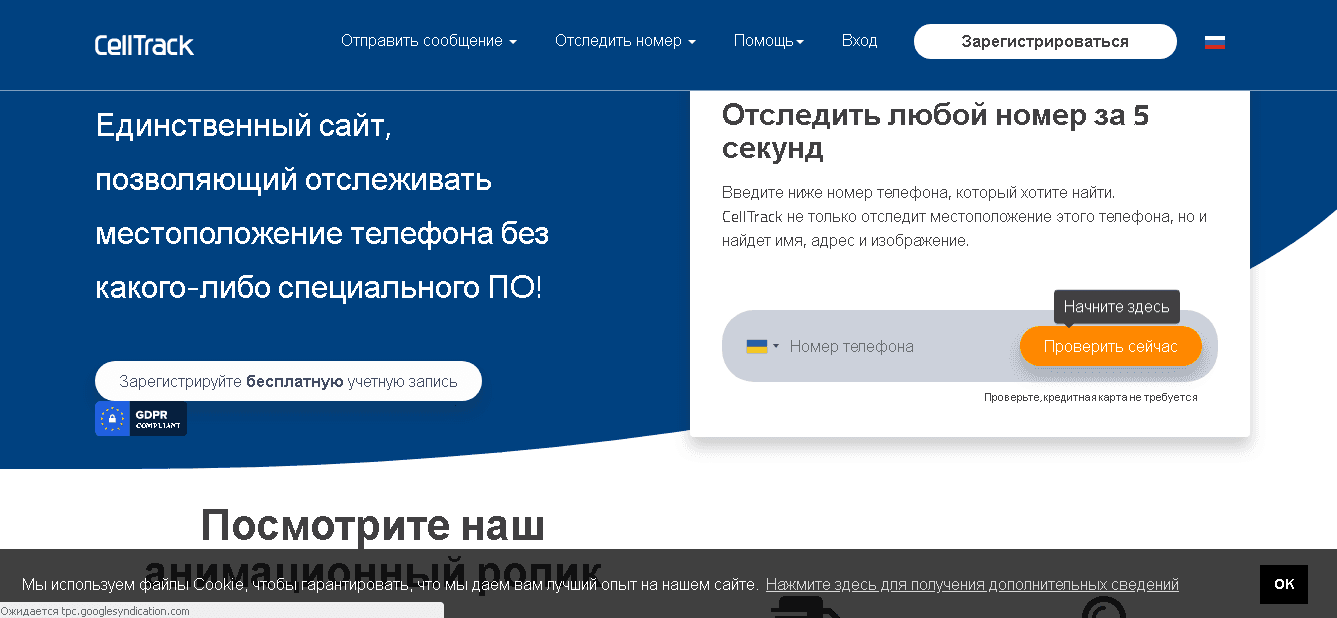Open the cookie additional information link
The image size is (1337, 618).
[972, 585]
